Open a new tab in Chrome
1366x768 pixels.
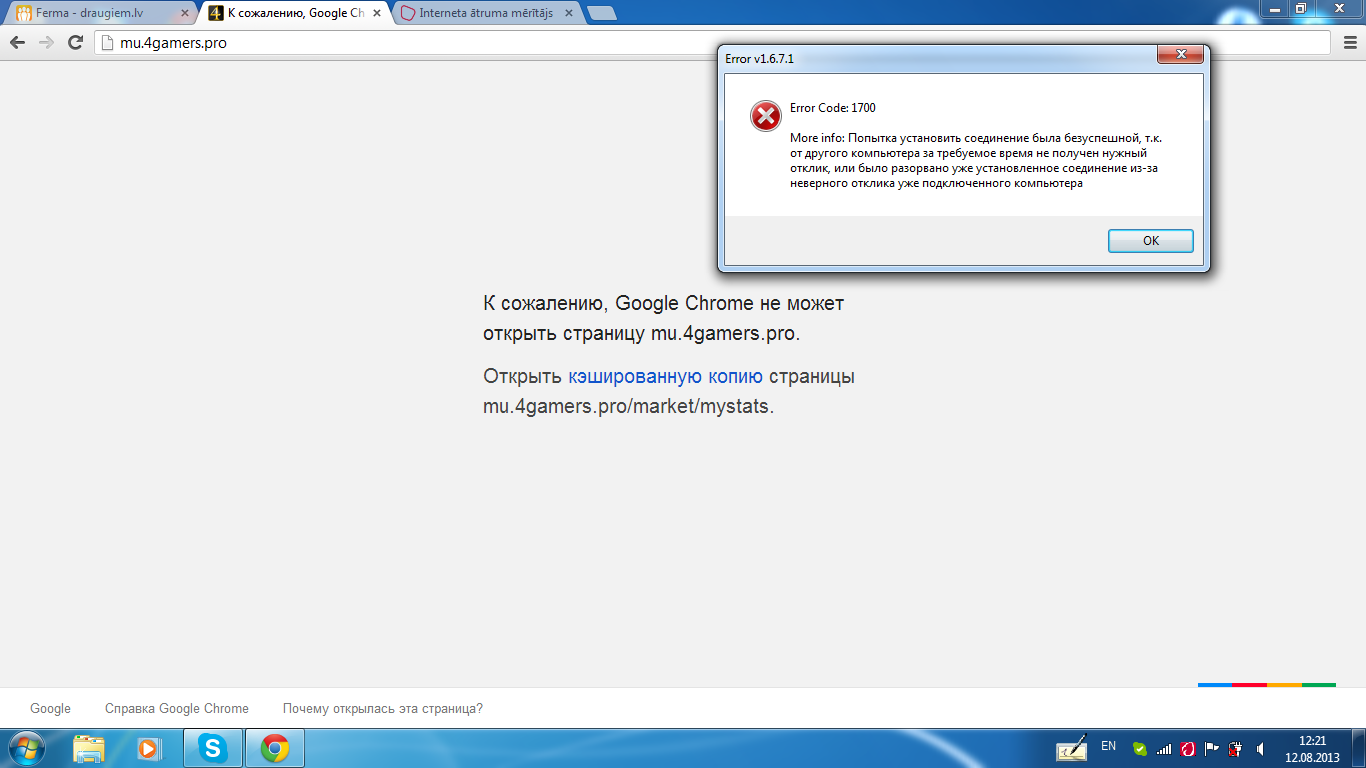pyautogui.click(x=601, y=14)
